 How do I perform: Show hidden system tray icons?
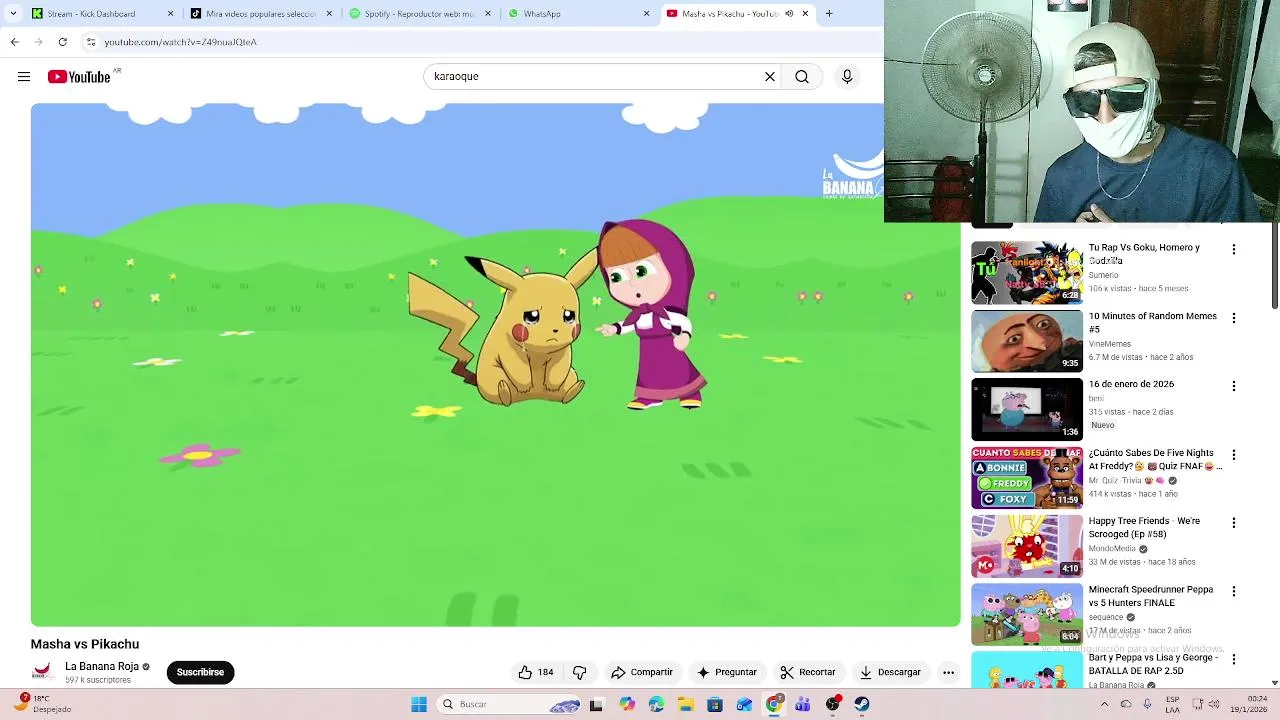(1104, 704)
